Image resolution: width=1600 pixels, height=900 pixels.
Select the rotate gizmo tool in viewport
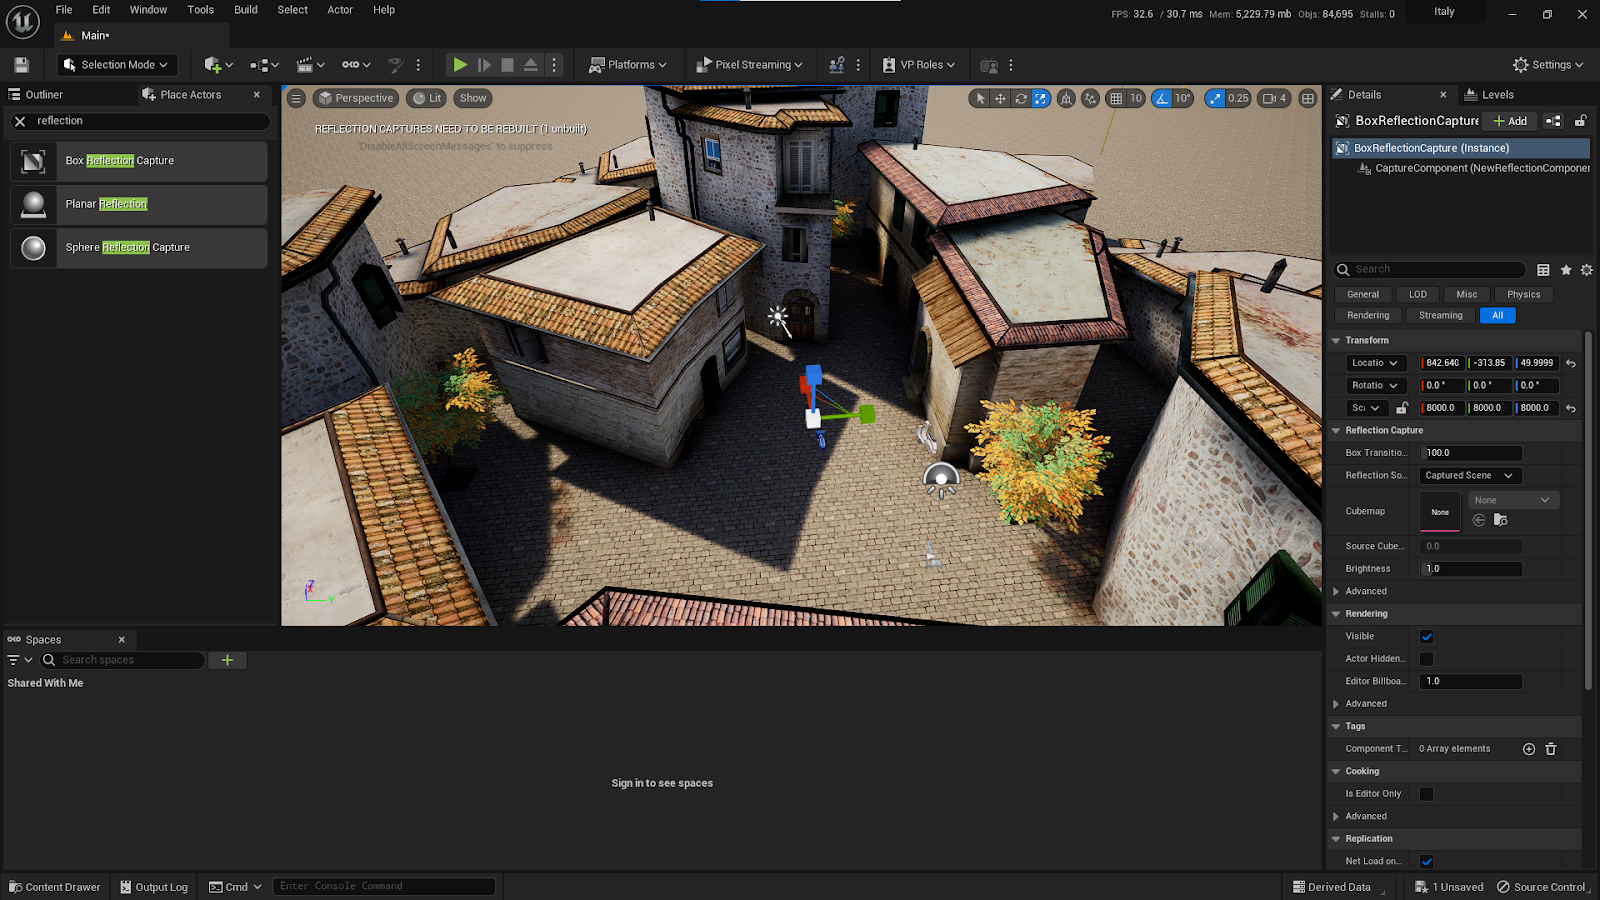coord(1020,98)
